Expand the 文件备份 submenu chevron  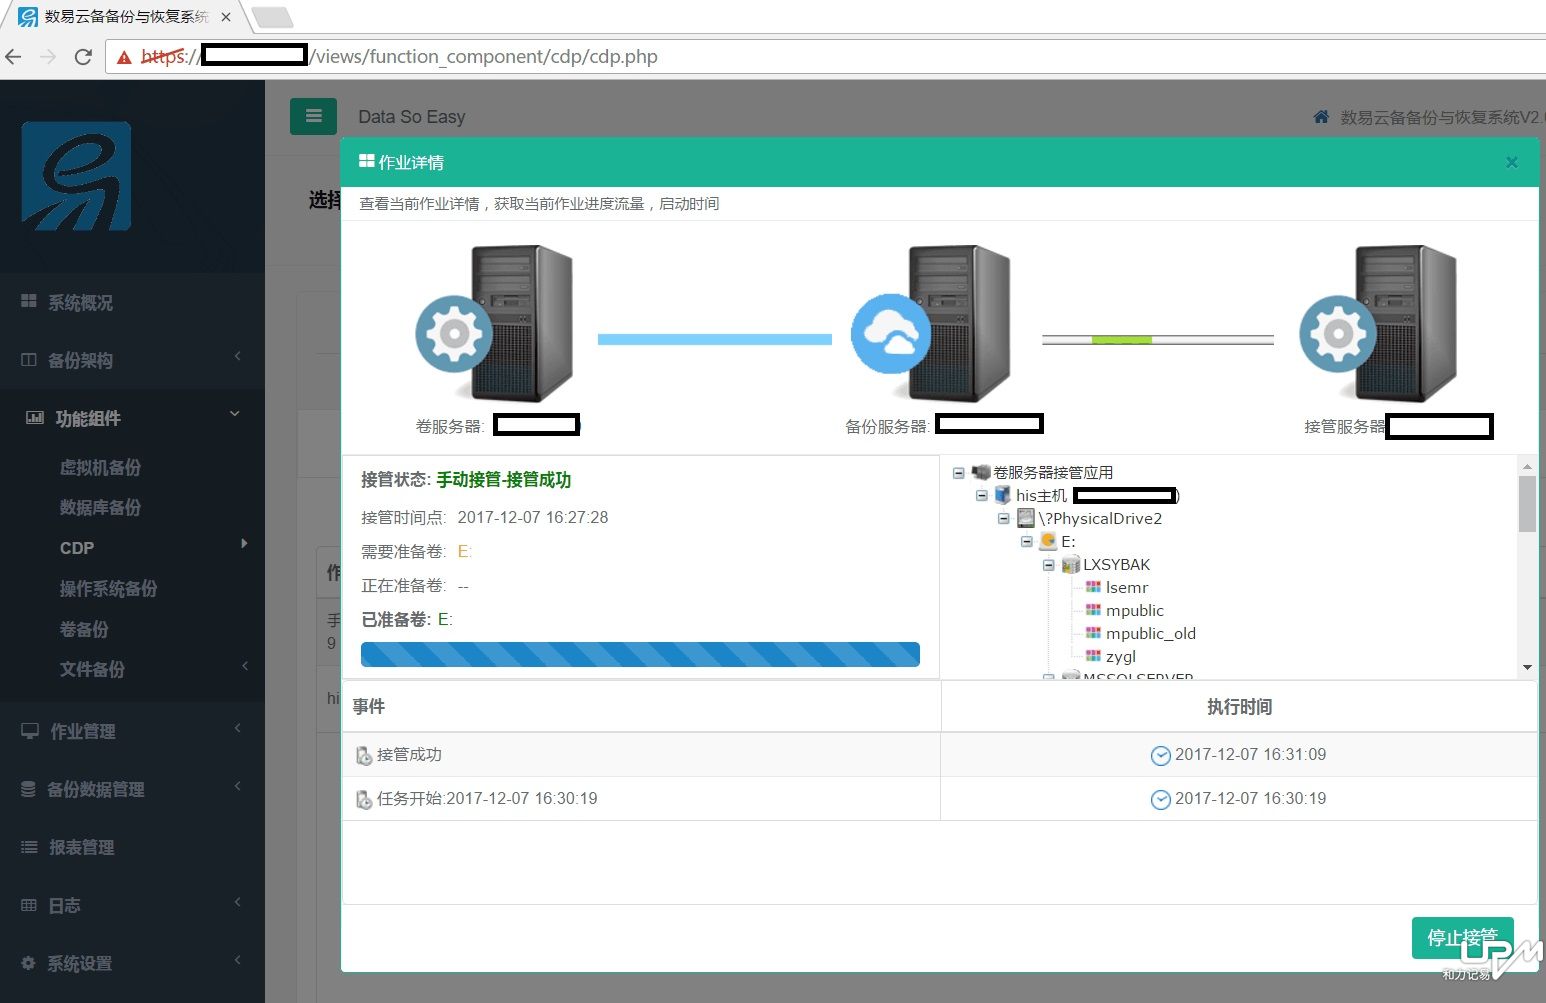[x=245, y=666]
